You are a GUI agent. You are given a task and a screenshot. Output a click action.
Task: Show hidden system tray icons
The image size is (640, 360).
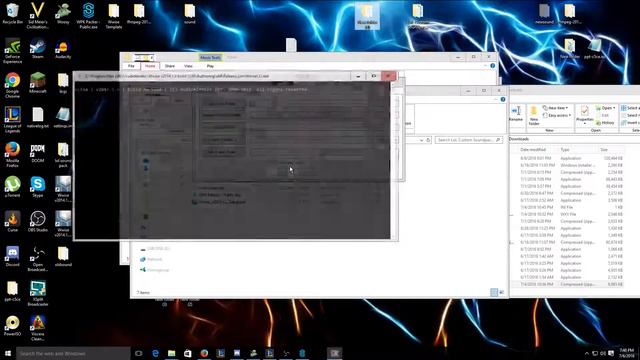click(x=587, y=353)
